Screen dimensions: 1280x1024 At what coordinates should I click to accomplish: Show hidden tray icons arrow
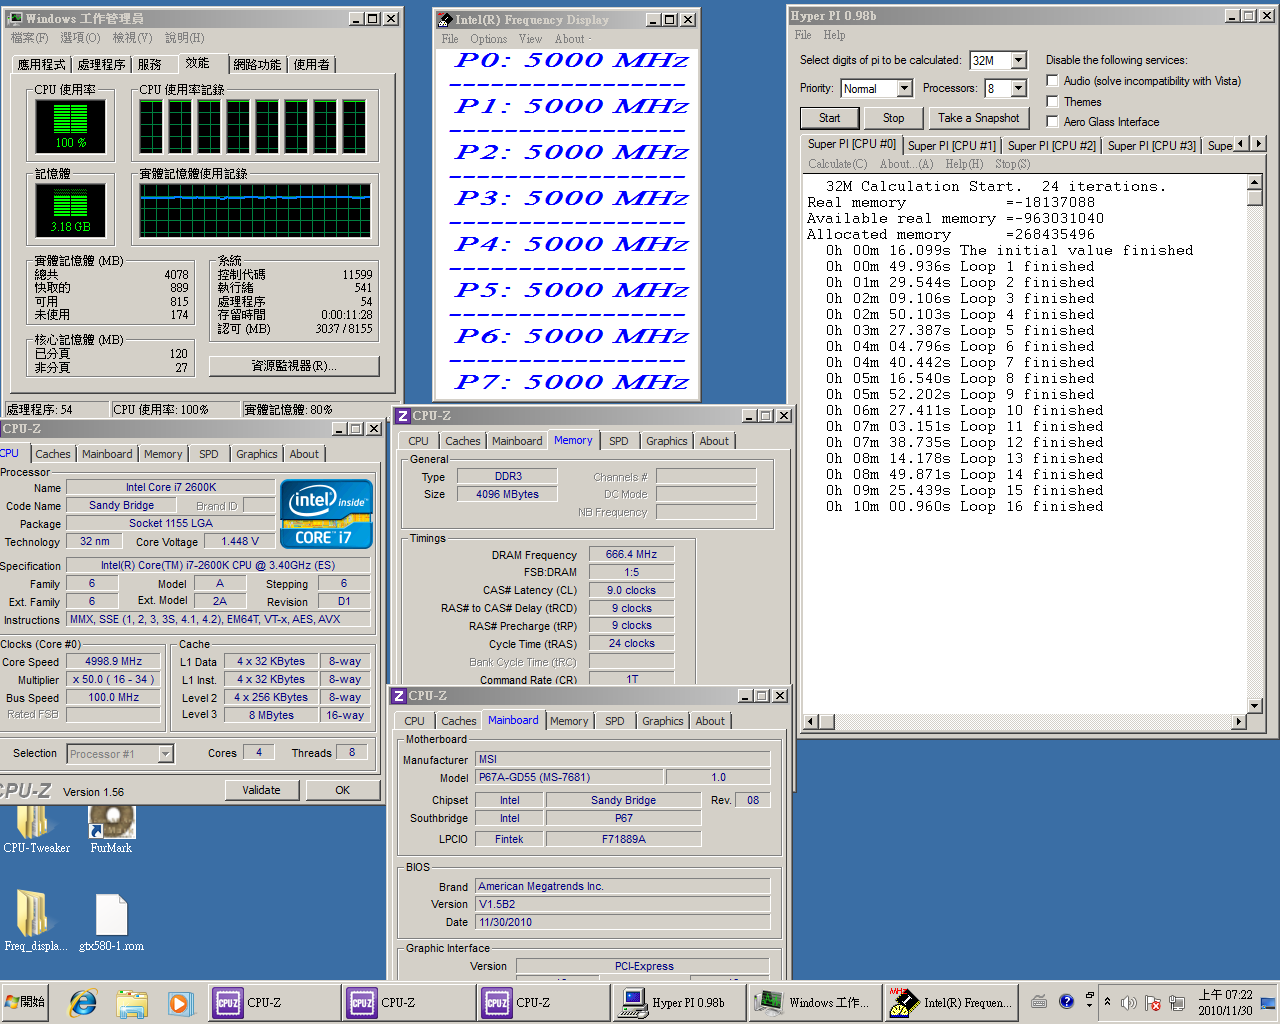point(1107,1002)
